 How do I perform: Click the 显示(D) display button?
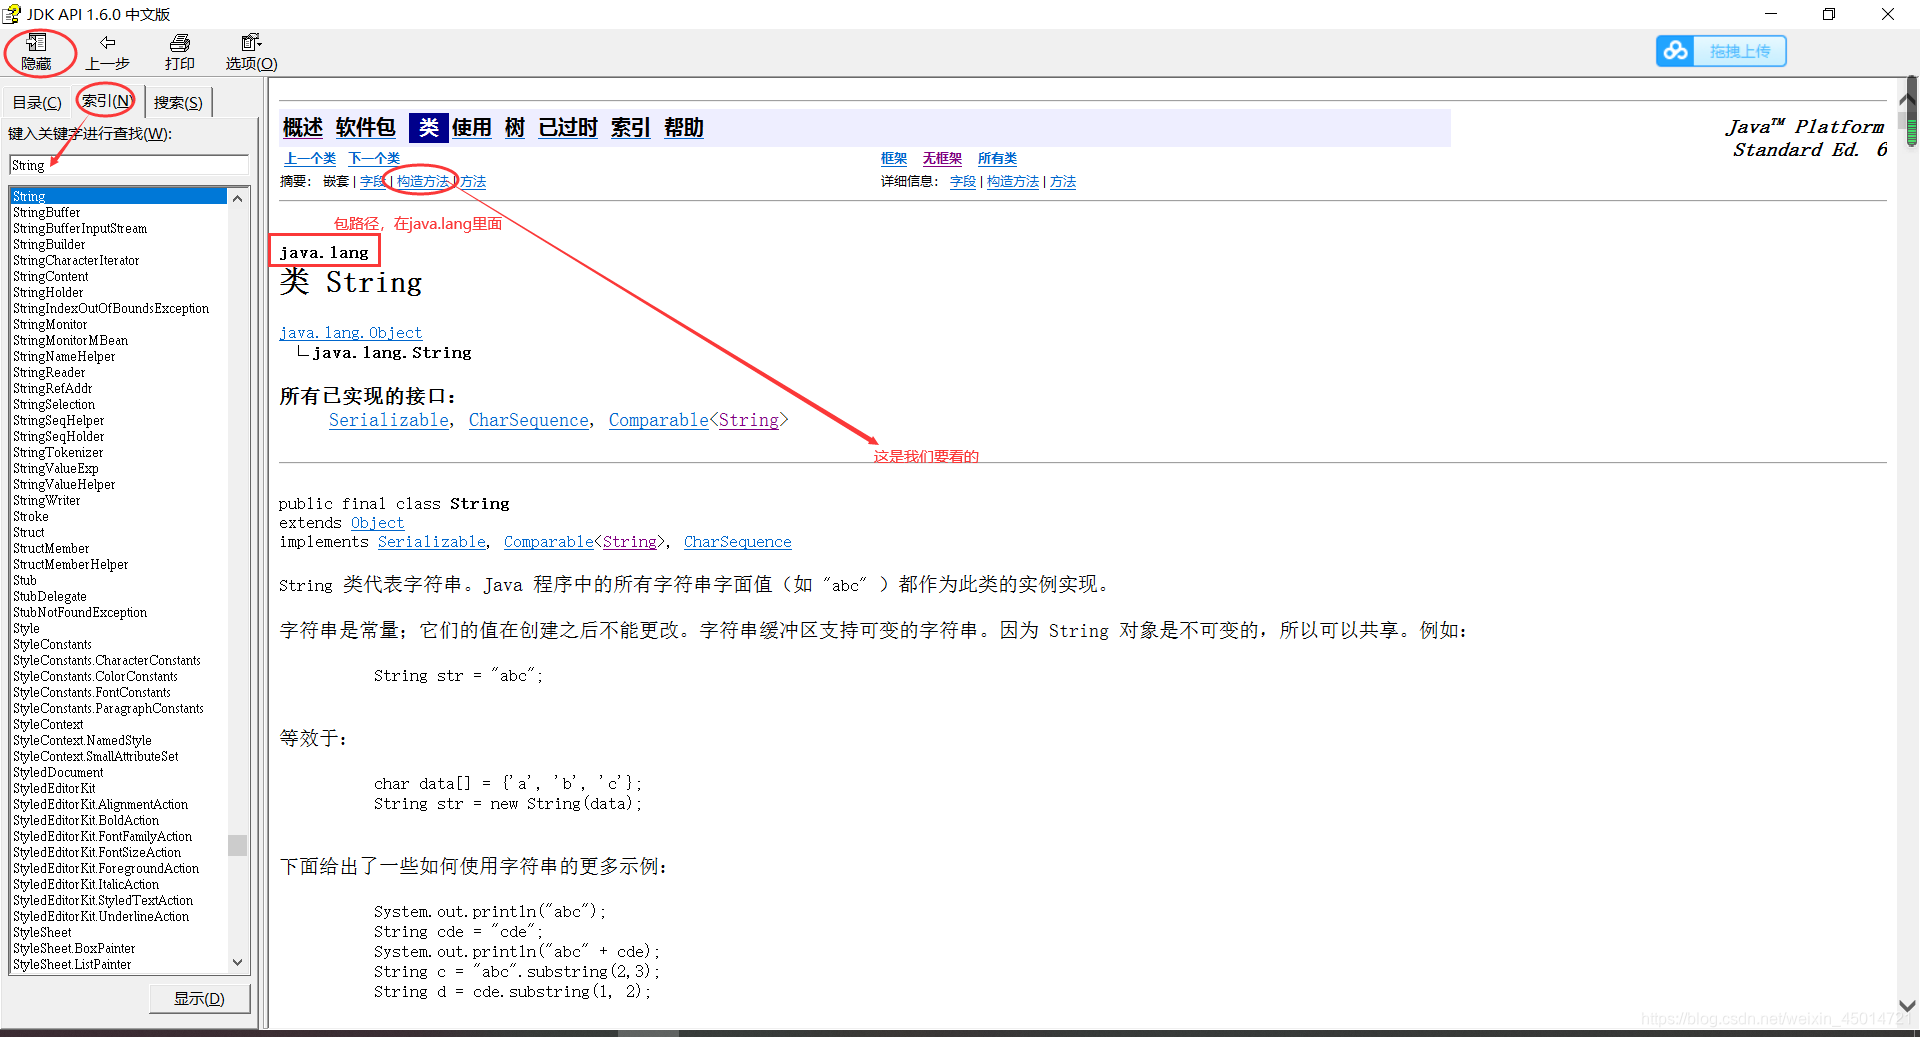click(199, 998)
